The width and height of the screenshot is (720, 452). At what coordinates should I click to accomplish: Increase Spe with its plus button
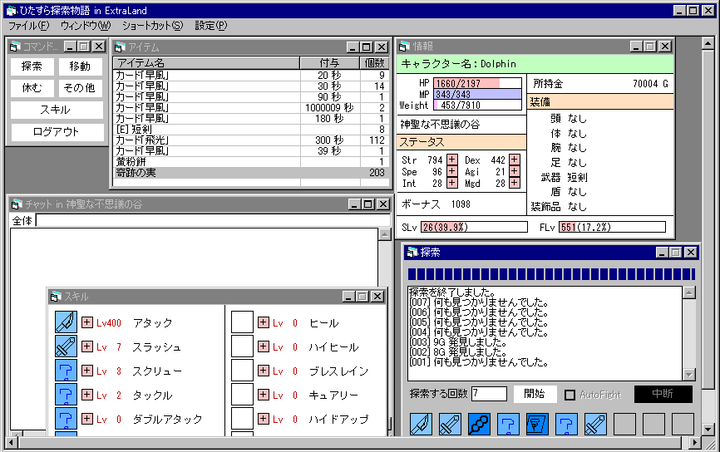click(452, 171)
